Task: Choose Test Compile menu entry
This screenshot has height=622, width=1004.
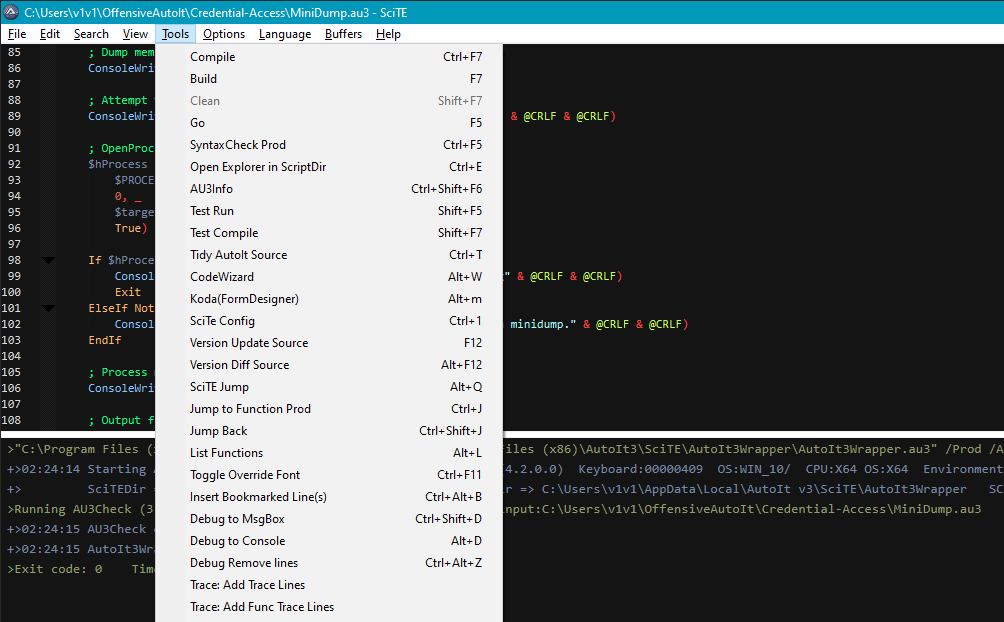Action: (x=329, y=233)
